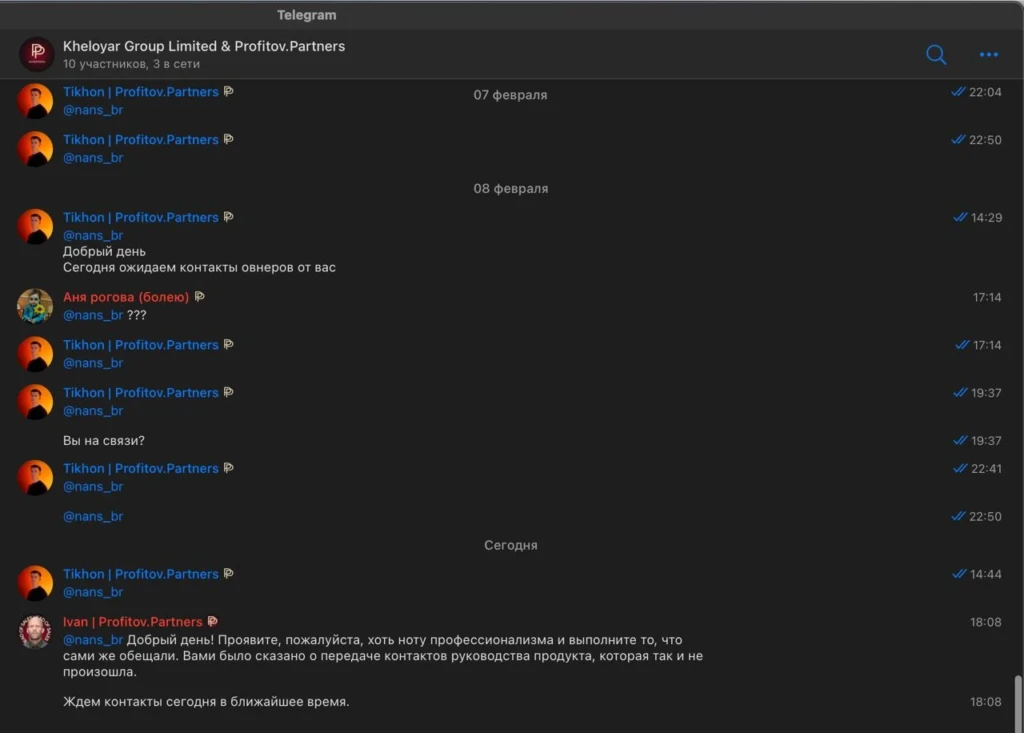Click the 18:08 timestamp on Ivan's first message
The height and width of the screenshot is (733, 1024).
pos(985,622)
